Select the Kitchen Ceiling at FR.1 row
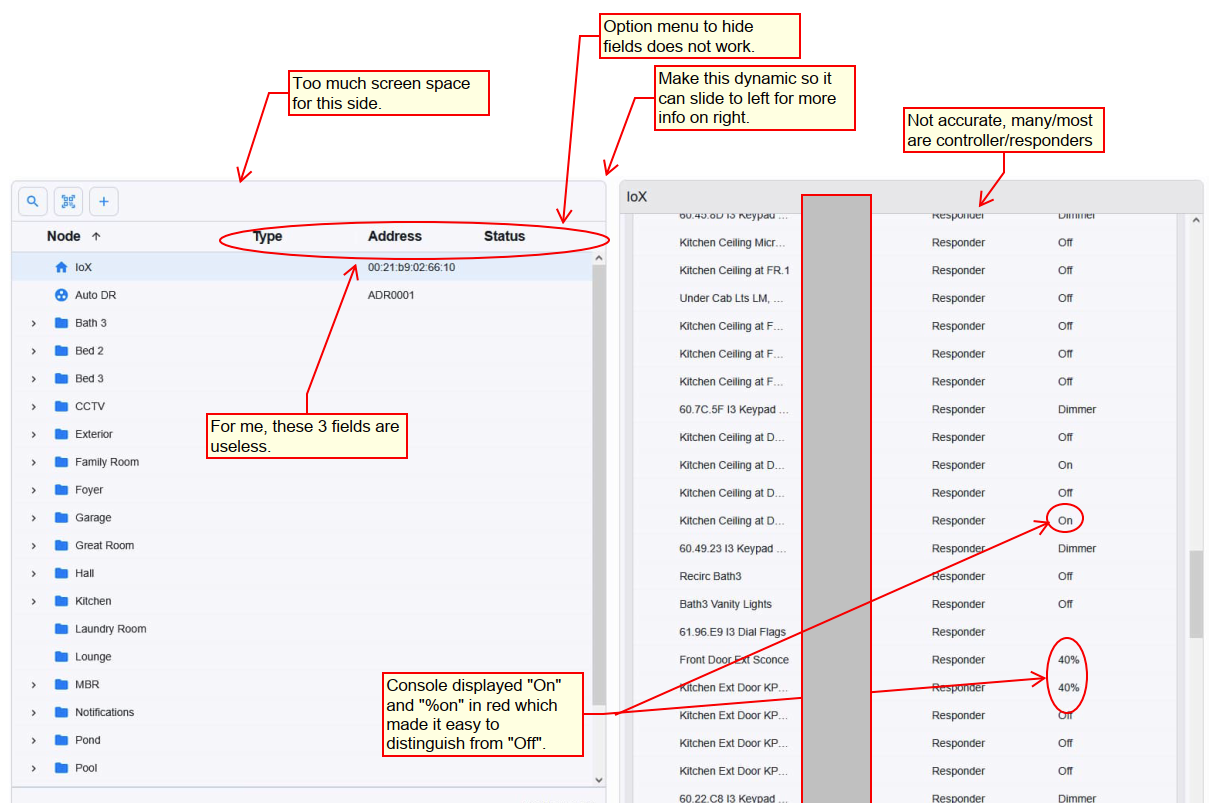Image resolution: width=1231 pixels, height=803 pixels. pos(903,270)
